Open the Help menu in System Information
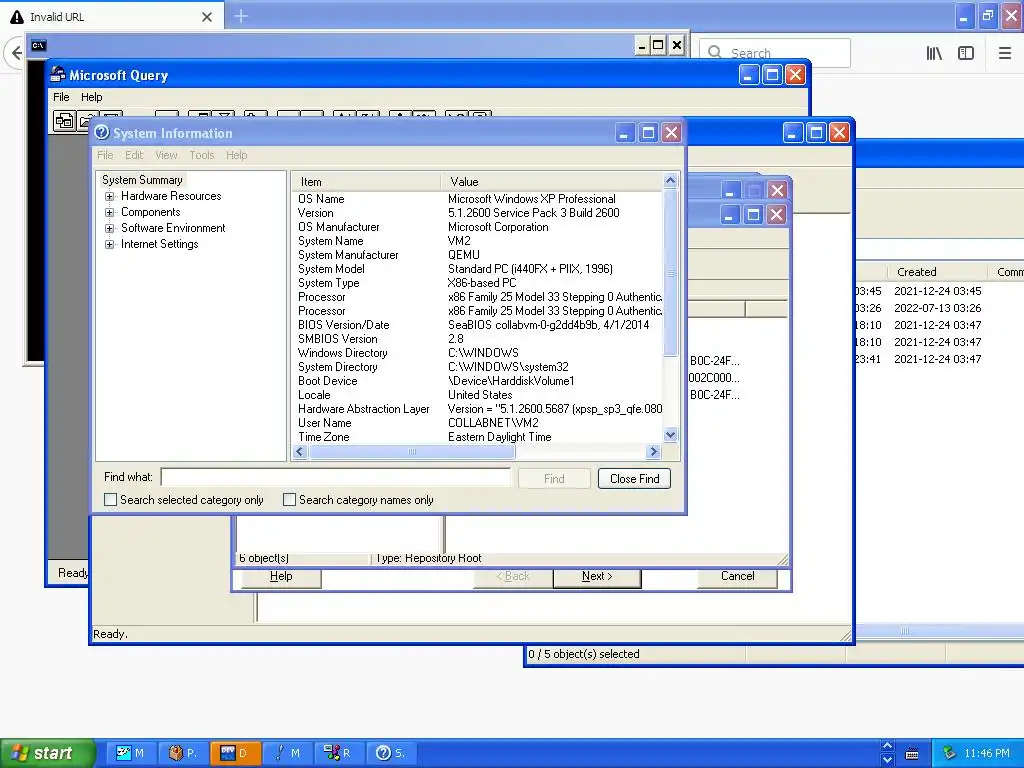 coord(236,155)
